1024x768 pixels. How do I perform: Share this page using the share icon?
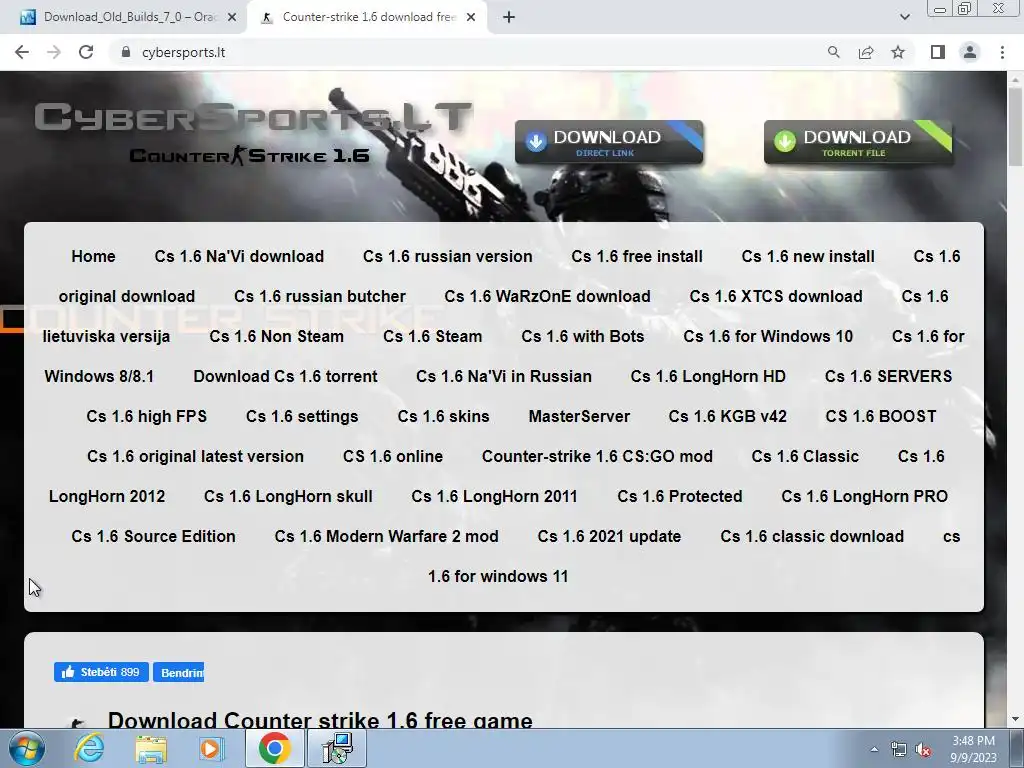[866, 52]
